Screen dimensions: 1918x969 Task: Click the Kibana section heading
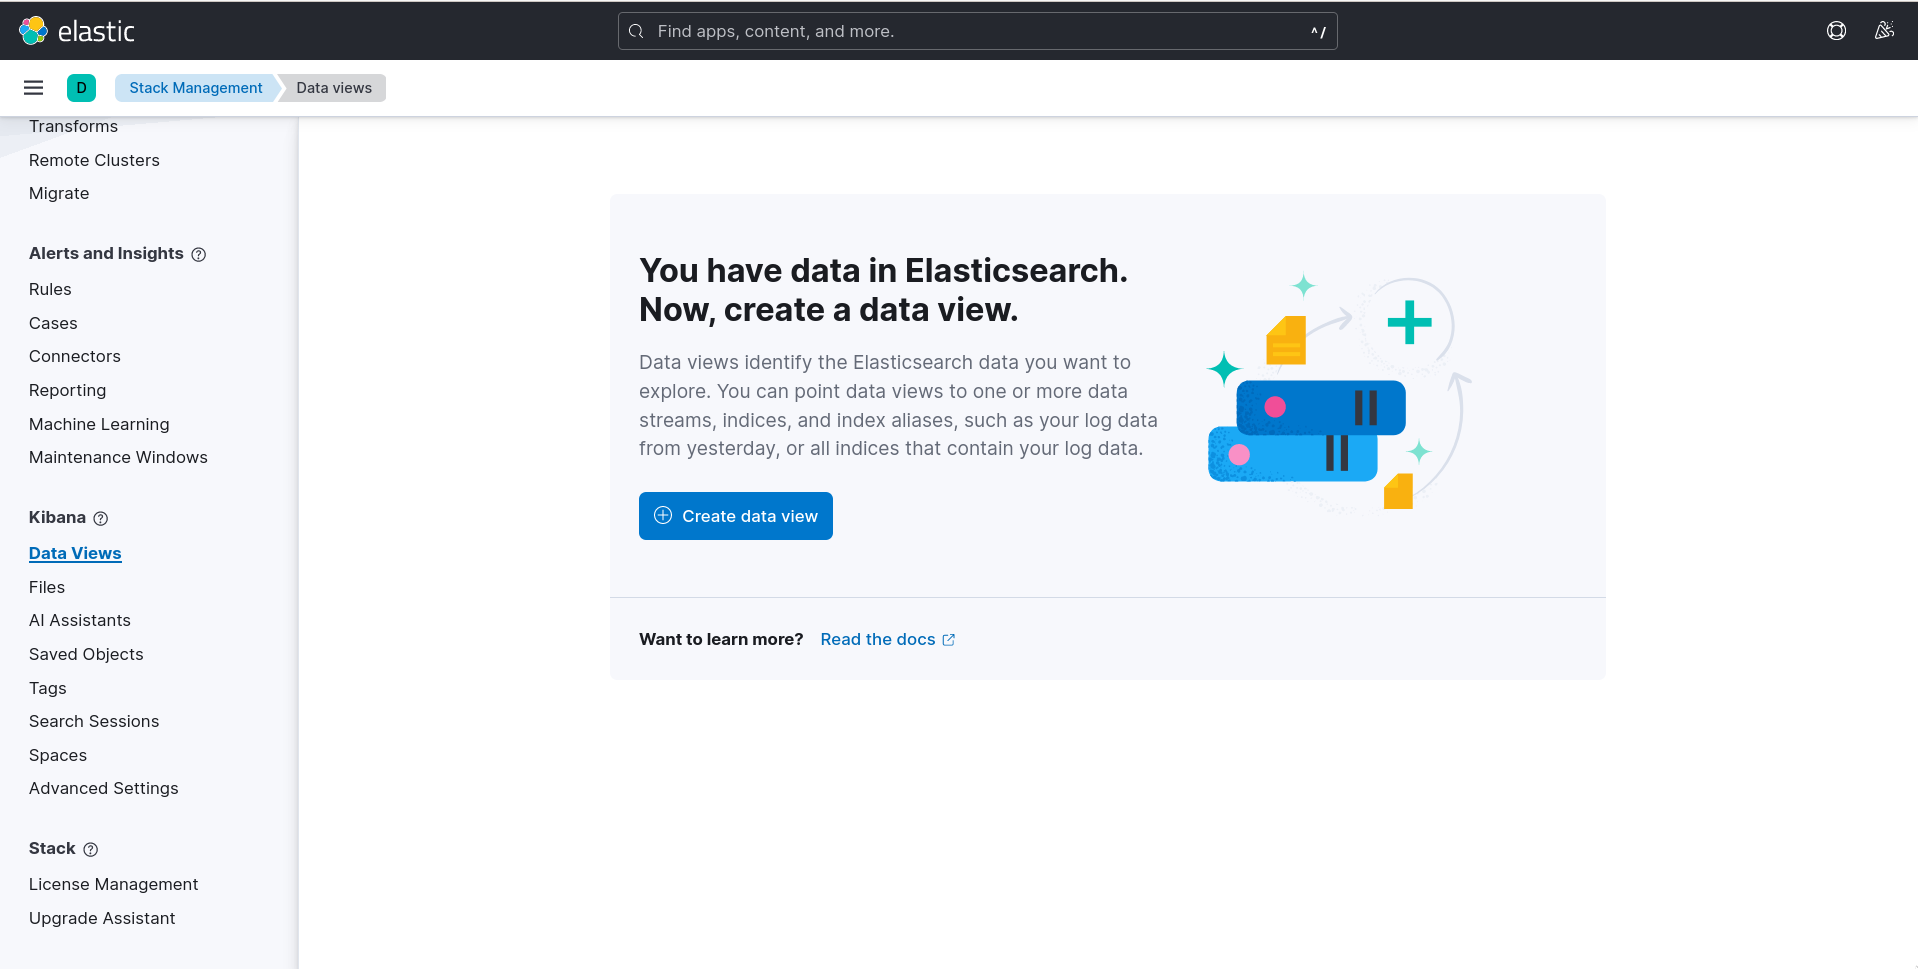point(57,517)
